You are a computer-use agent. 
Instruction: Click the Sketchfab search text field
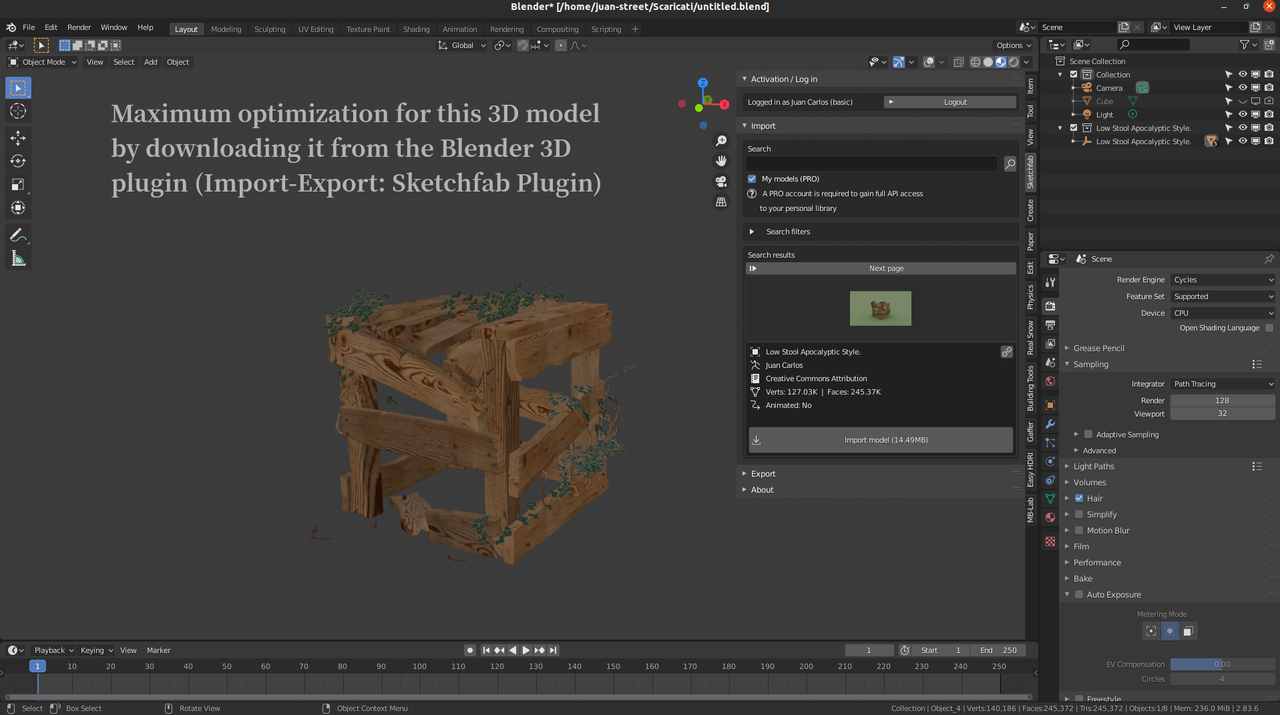tap(872, 164)
